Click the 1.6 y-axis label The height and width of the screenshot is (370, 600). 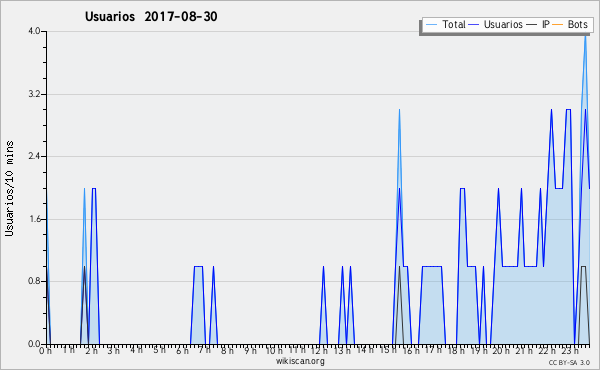click(x=34, y=219)
